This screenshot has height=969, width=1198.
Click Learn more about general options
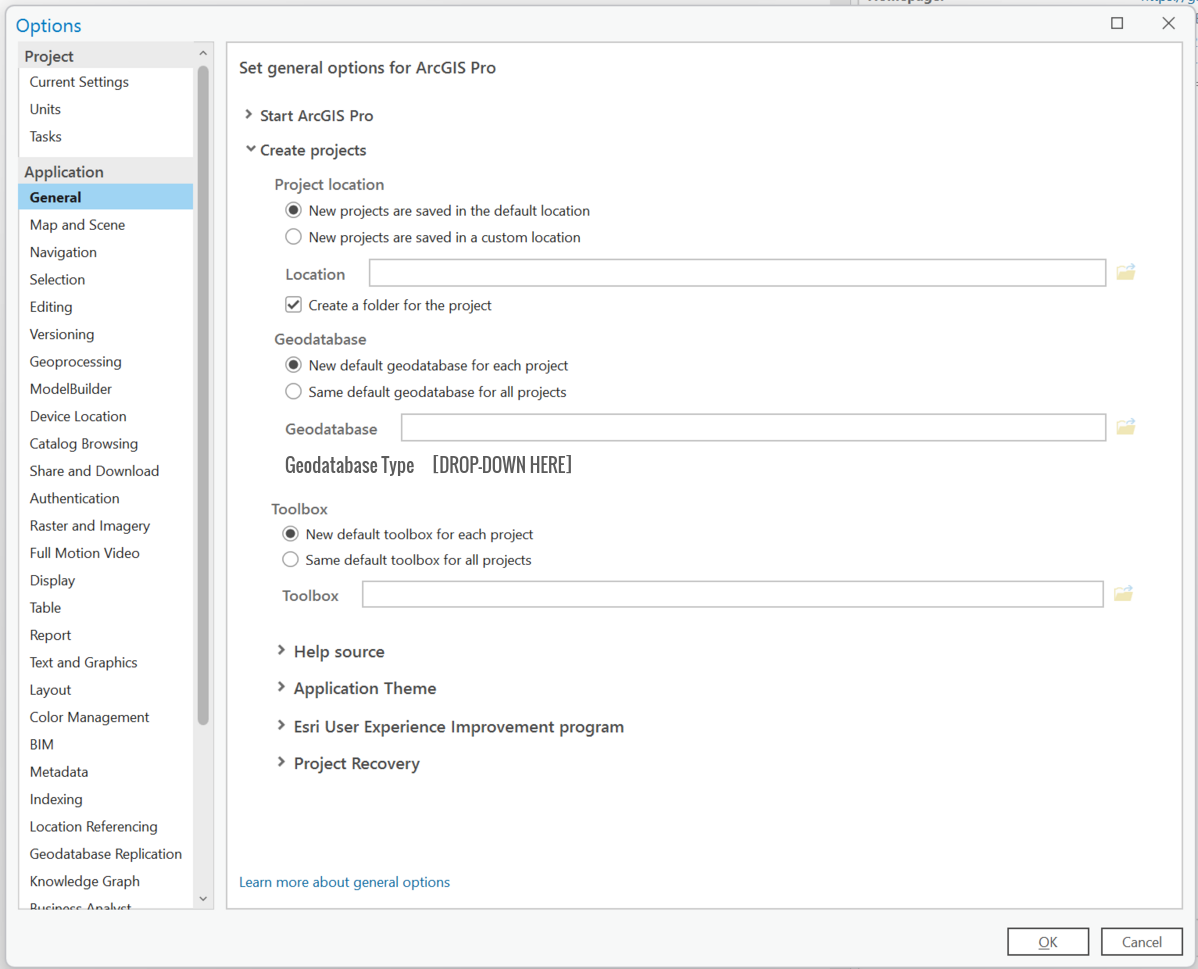[344, 882]
